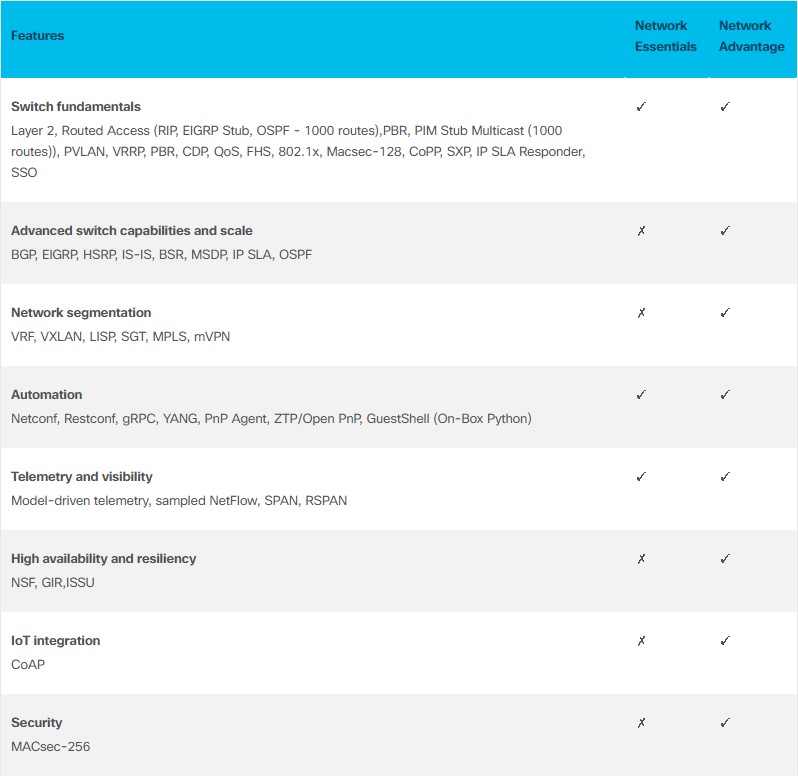Select the Telemetry and visibility heading

82,477
